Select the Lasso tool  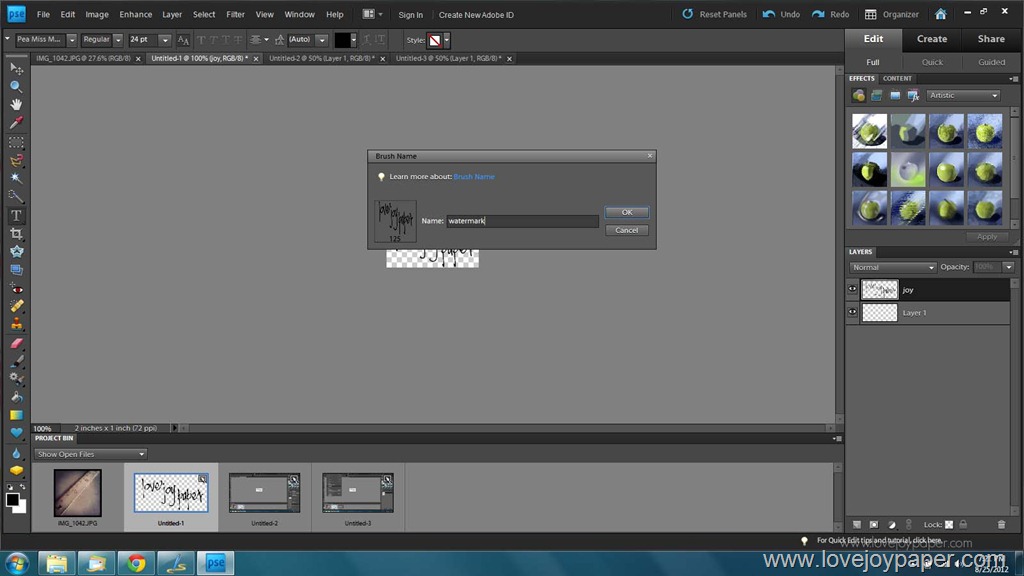(16, 160)
